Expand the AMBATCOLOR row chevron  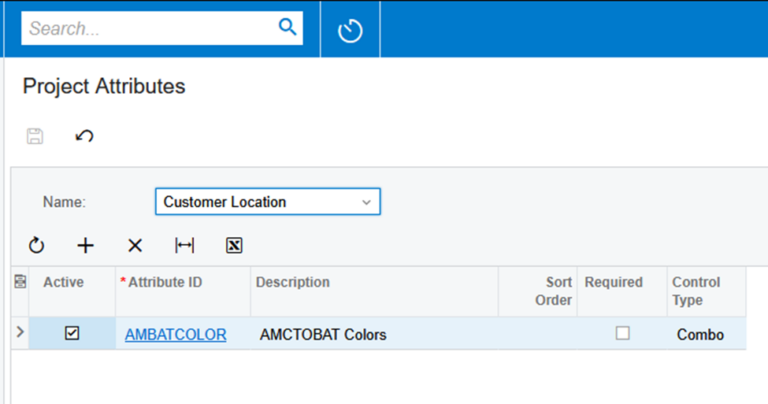click(20, 332)
